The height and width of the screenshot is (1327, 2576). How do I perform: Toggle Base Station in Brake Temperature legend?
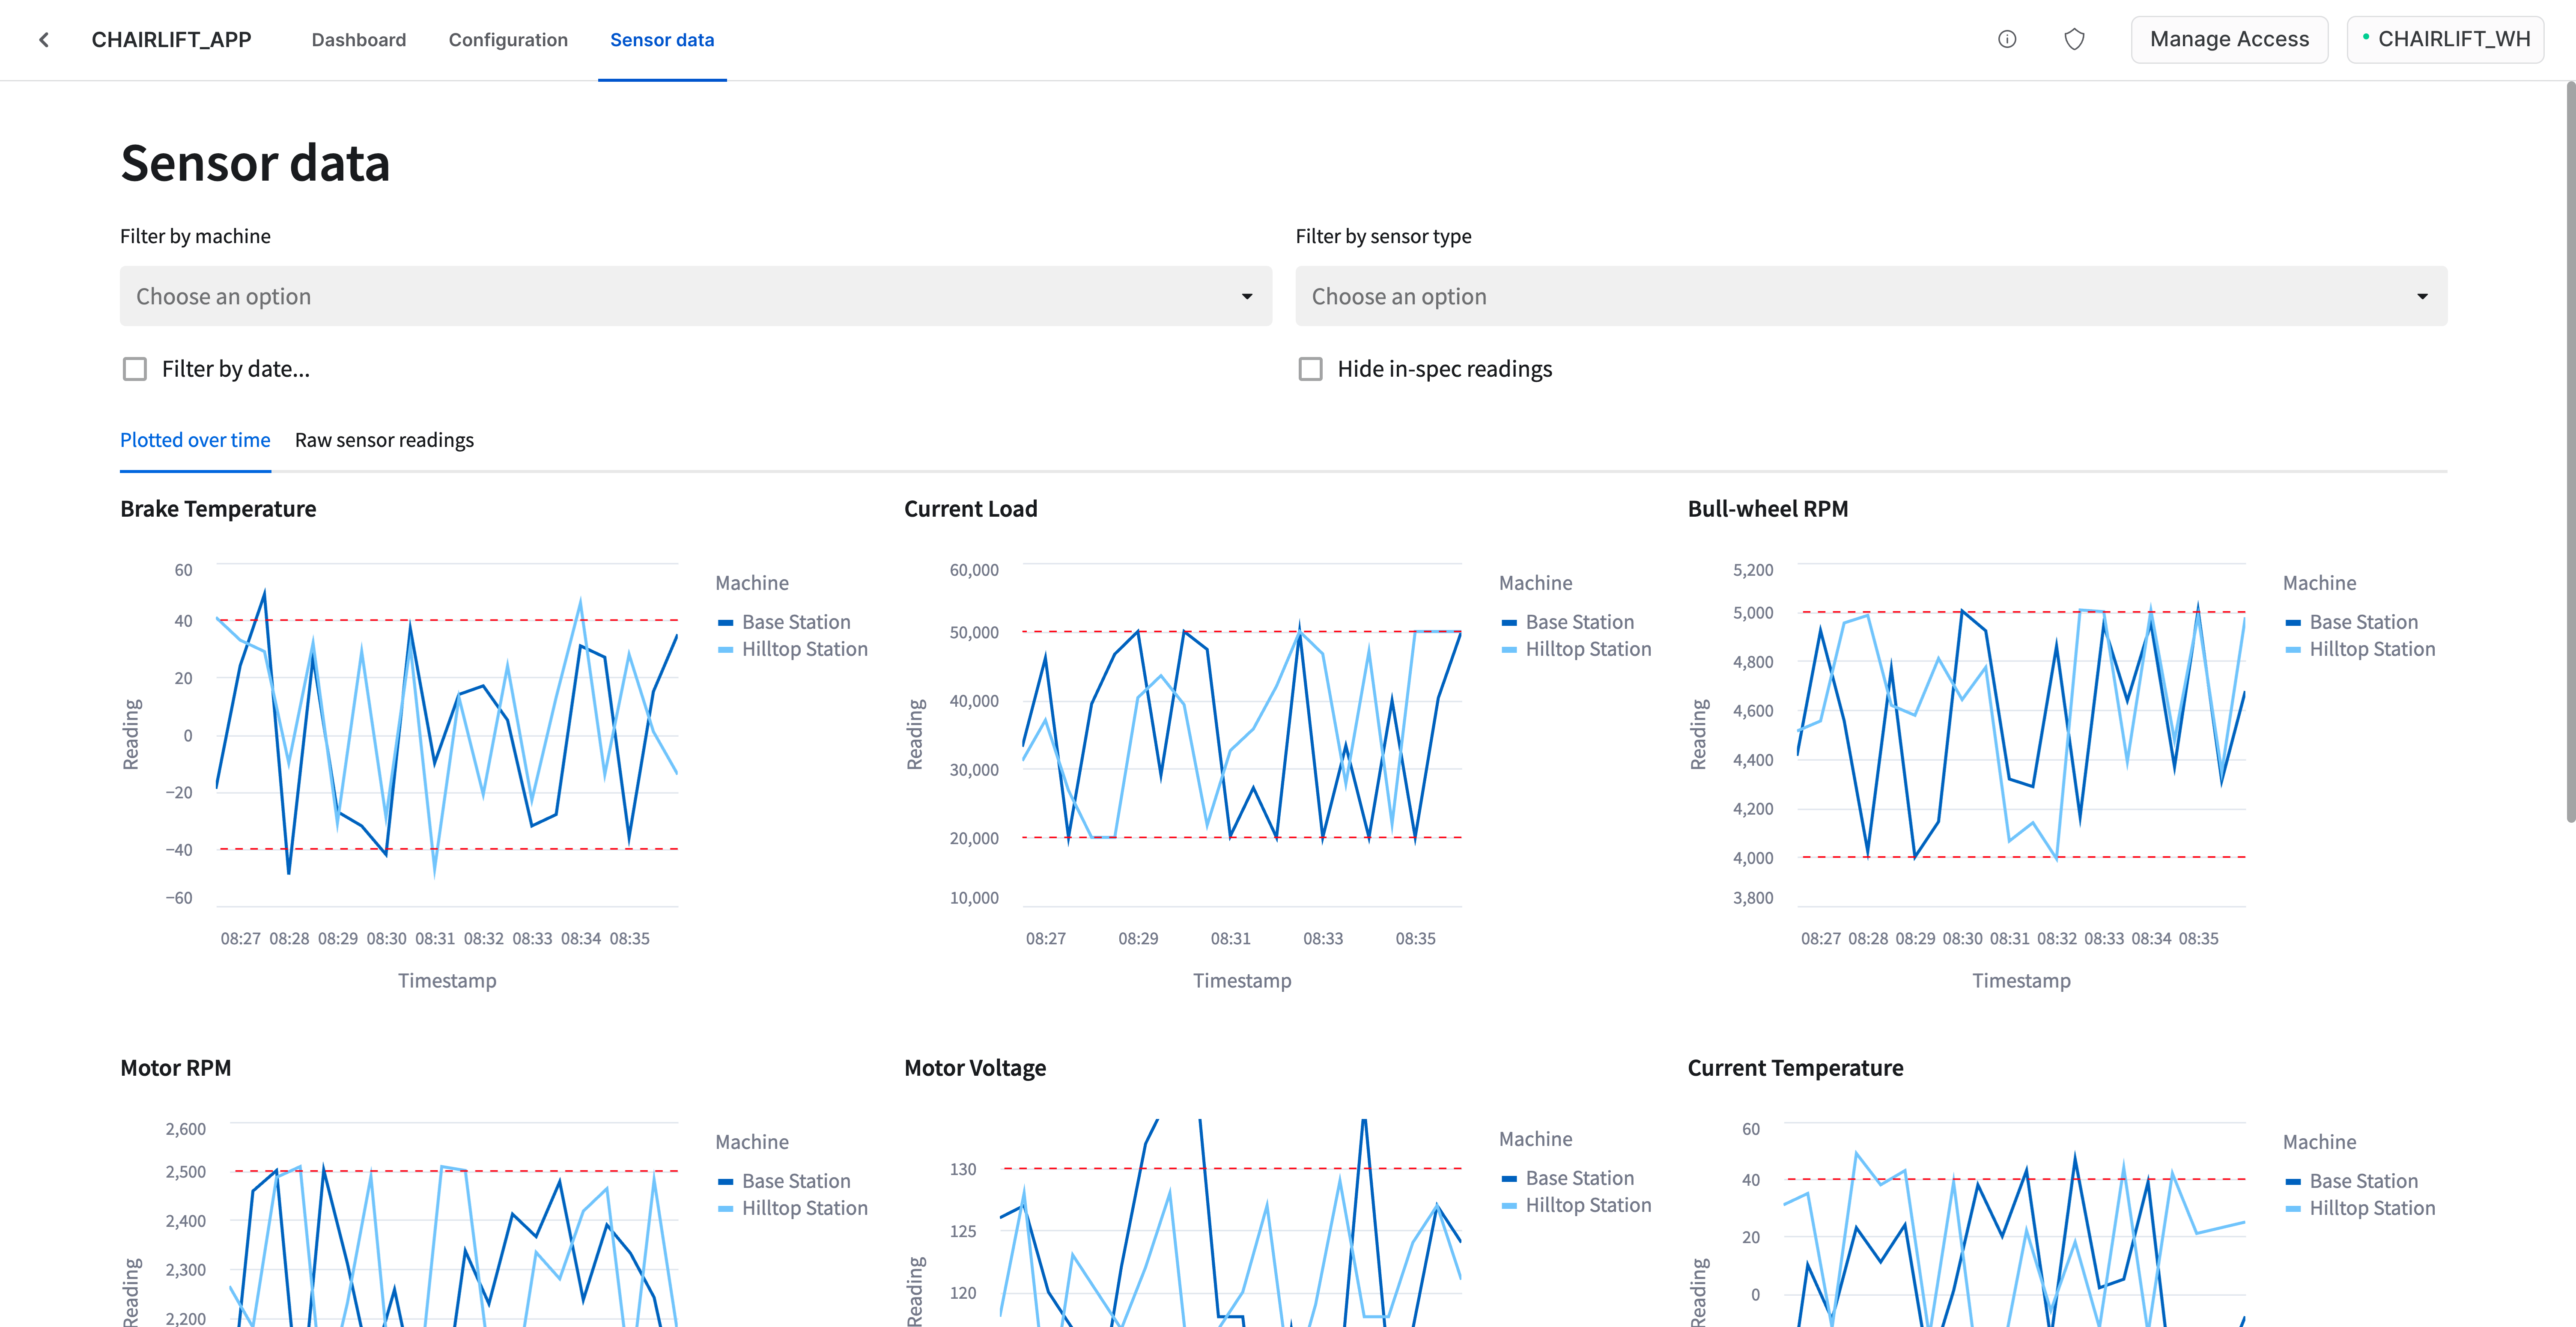pos(796,621)
